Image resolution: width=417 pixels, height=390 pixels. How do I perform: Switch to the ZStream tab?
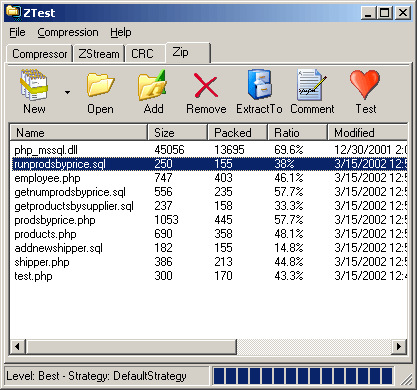click(x=99, y=54)
